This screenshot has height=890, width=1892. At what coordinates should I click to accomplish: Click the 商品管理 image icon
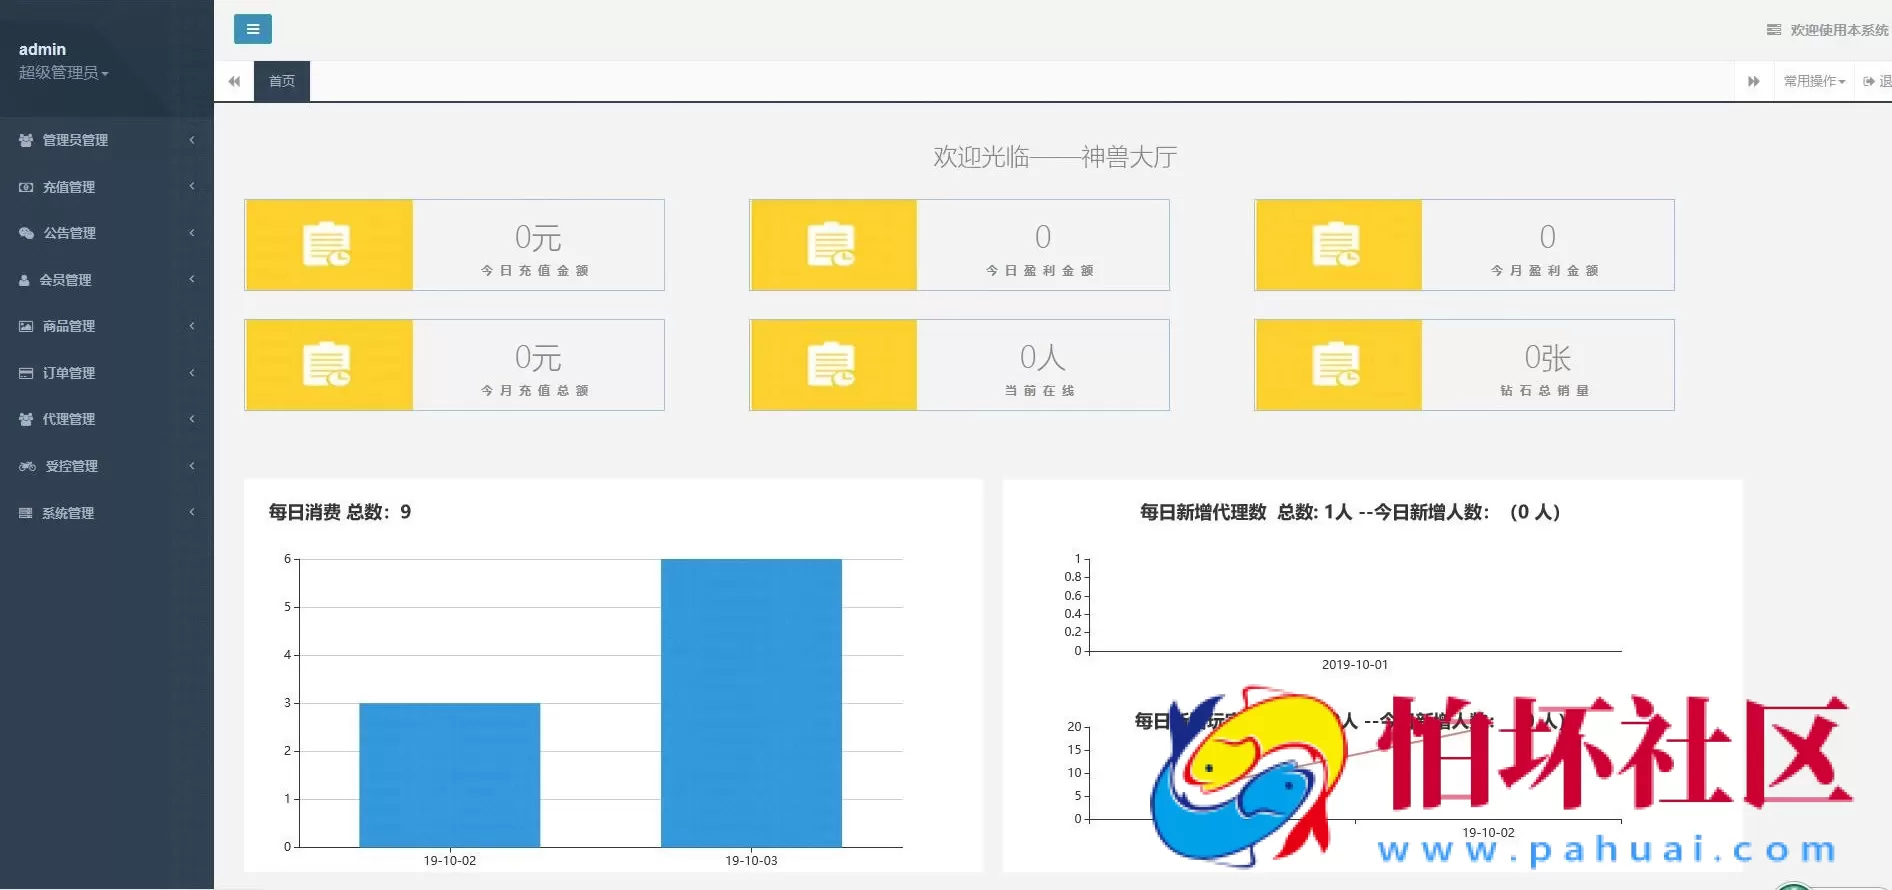click(26, 326)
